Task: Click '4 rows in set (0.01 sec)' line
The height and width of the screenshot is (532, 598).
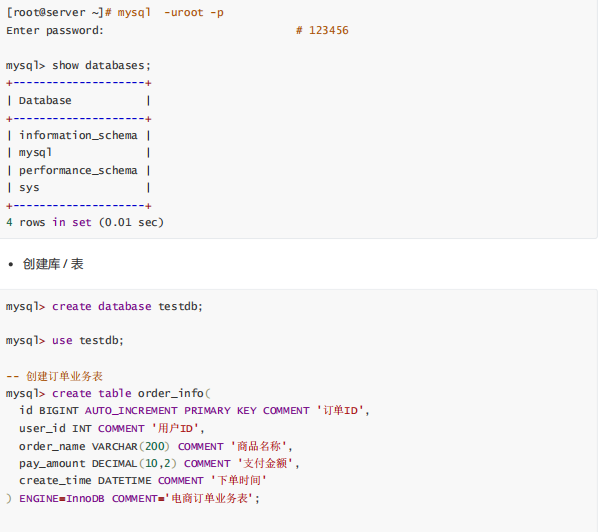Action: click(85, 222)
